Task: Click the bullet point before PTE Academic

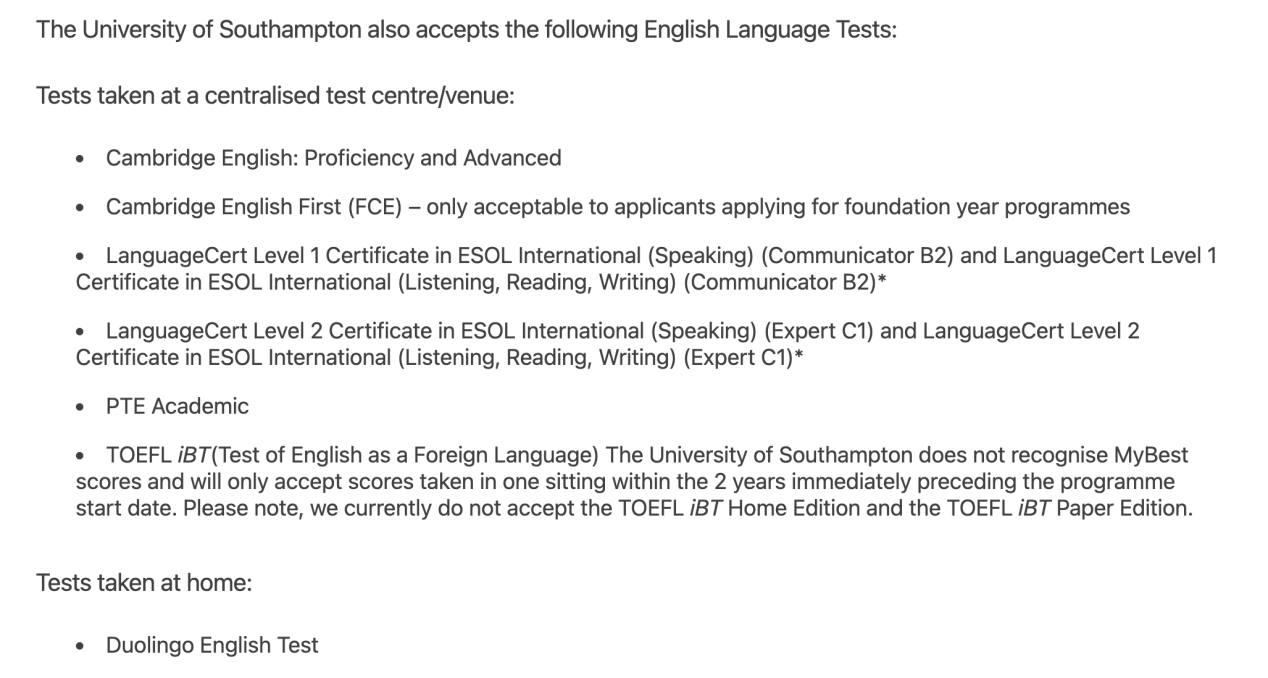Action: point(81,408)
